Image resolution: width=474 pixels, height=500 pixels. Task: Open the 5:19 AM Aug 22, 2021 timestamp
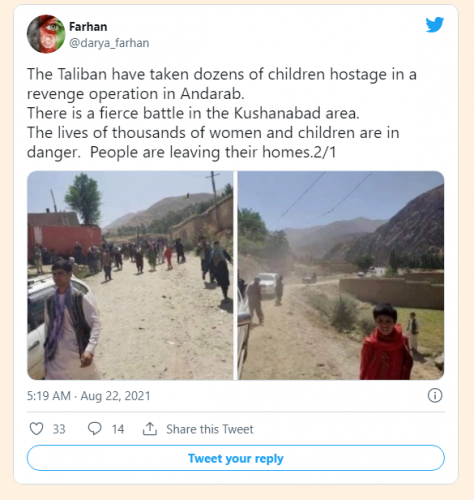coord(89,396)
